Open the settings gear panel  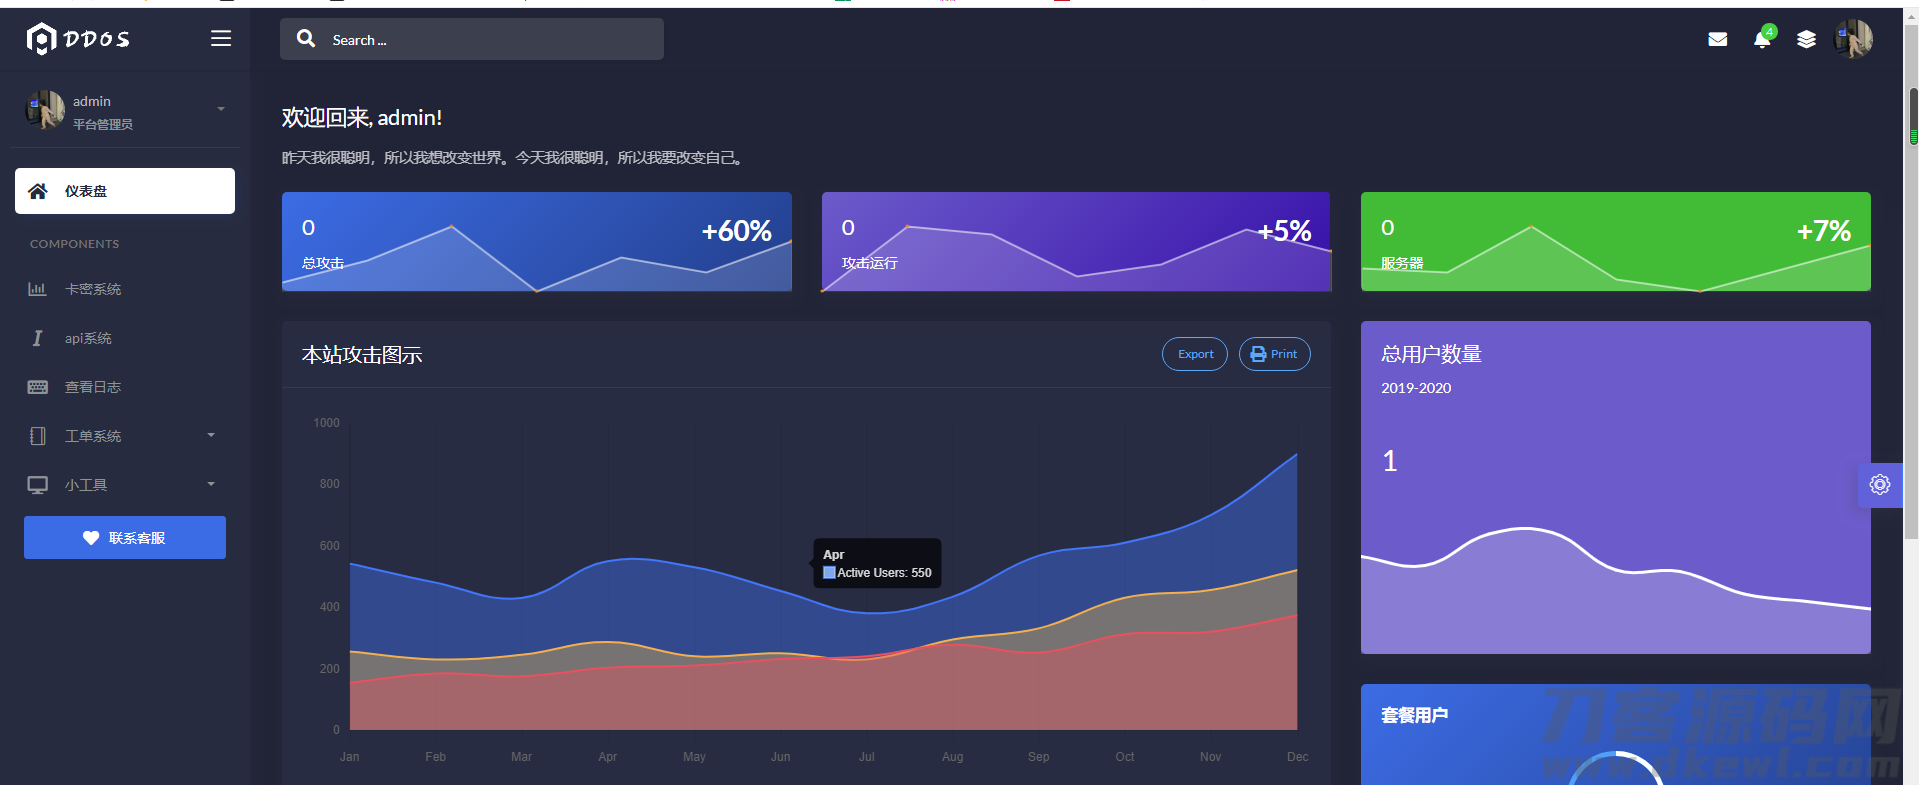1880,485
